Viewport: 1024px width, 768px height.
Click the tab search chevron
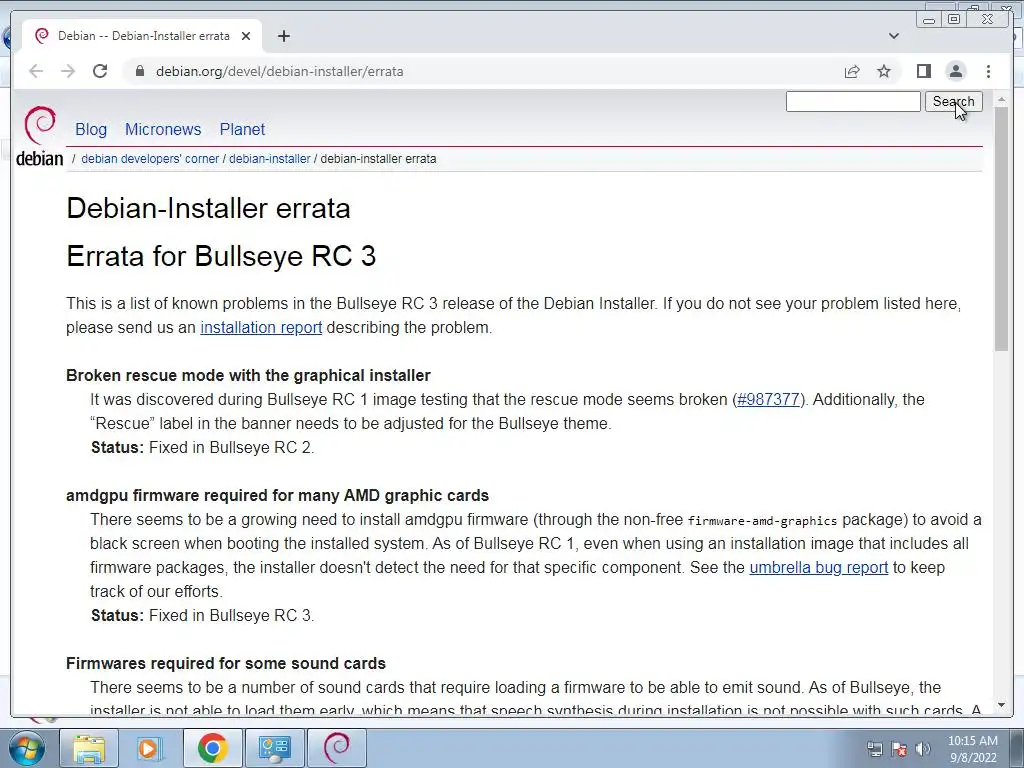click(x=893, y=36)
